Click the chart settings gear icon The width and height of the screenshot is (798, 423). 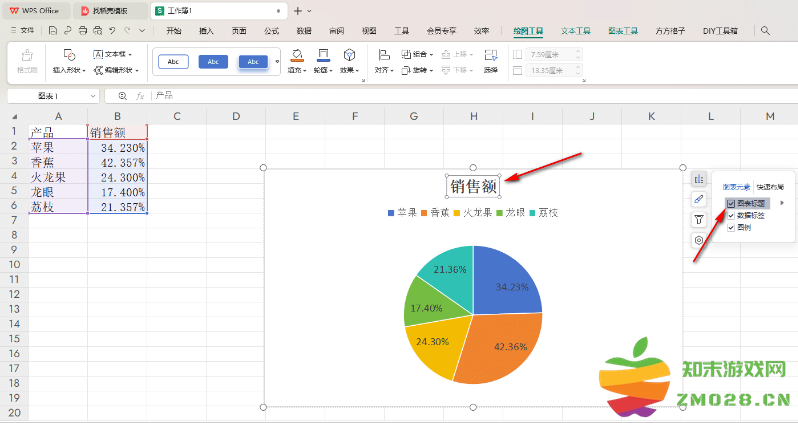pyautogui.click(x=698, y=240)
